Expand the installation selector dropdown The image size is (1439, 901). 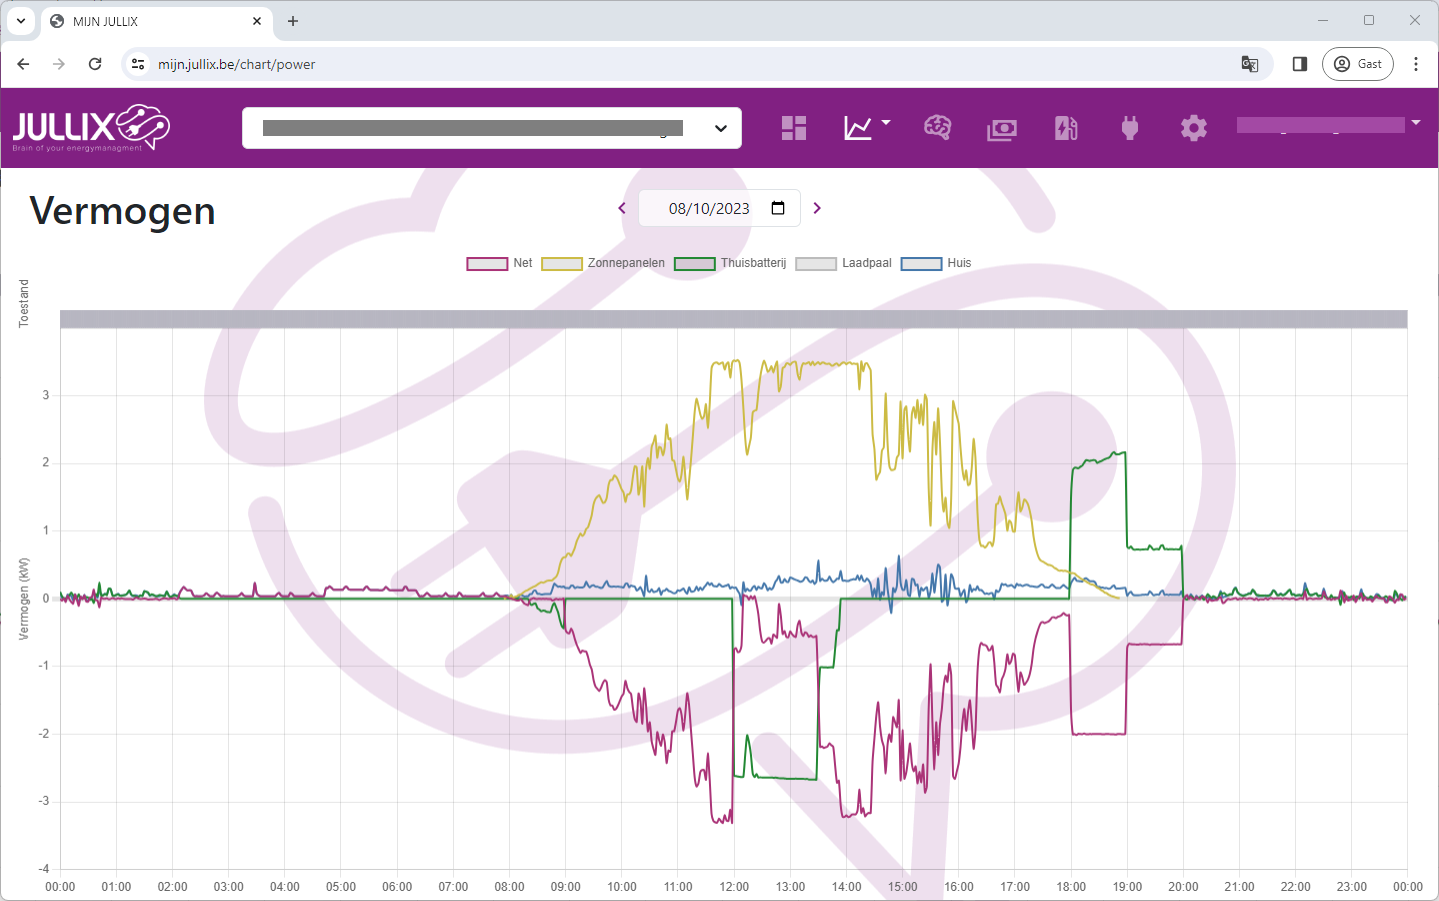coord(720,128)
